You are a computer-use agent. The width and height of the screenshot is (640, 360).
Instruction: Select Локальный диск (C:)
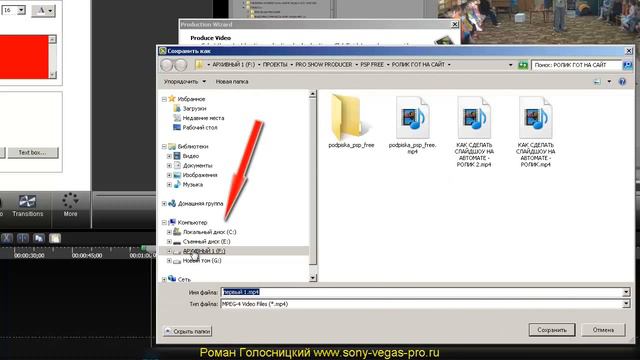[x=209, y=232]
